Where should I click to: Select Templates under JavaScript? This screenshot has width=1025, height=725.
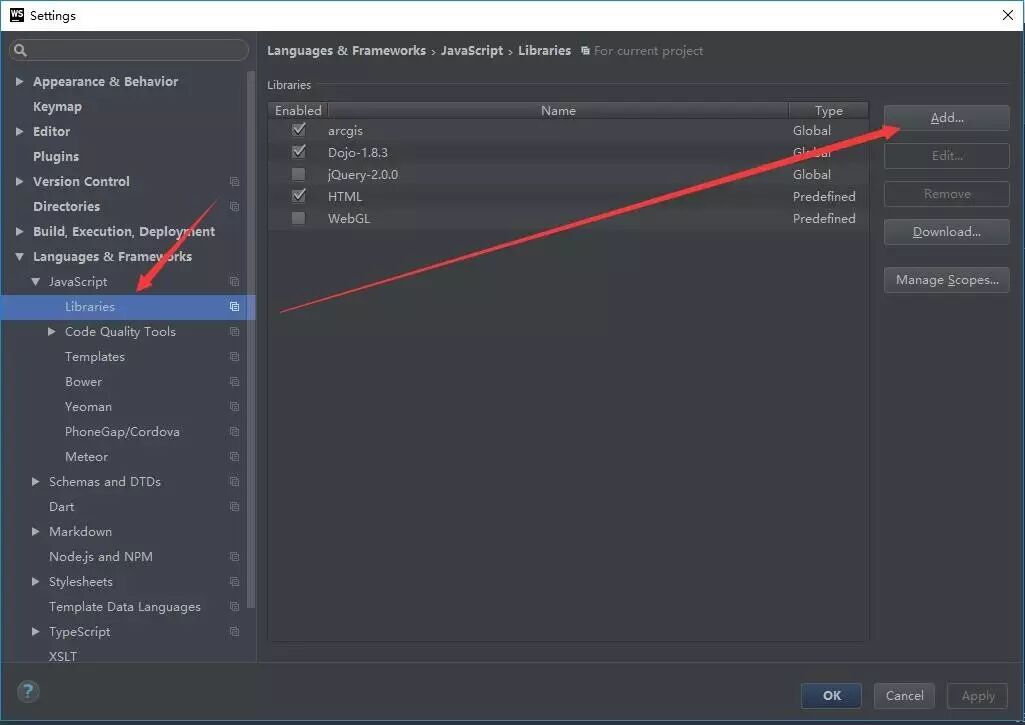click(x=95, y=357)
